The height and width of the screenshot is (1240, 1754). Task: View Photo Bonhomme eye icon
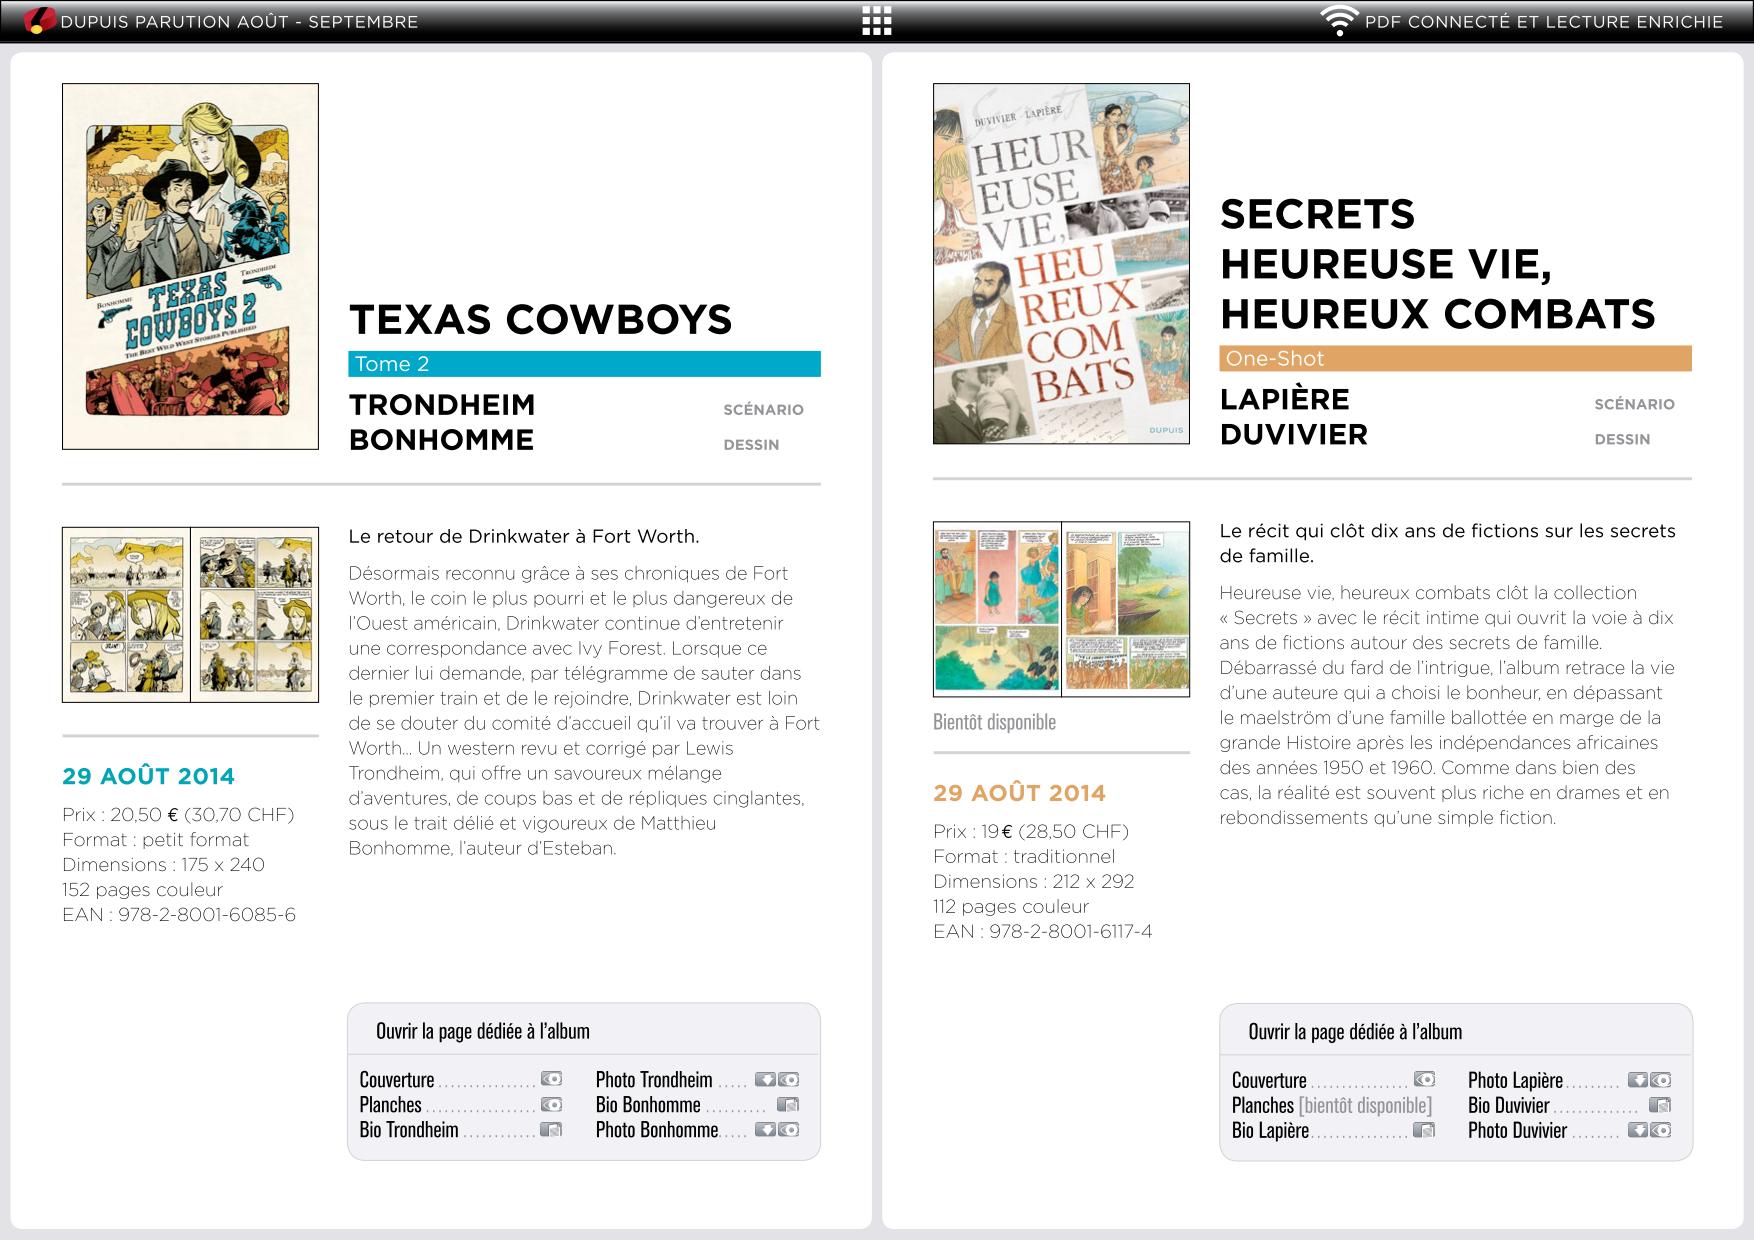[x=790, y=1130]
